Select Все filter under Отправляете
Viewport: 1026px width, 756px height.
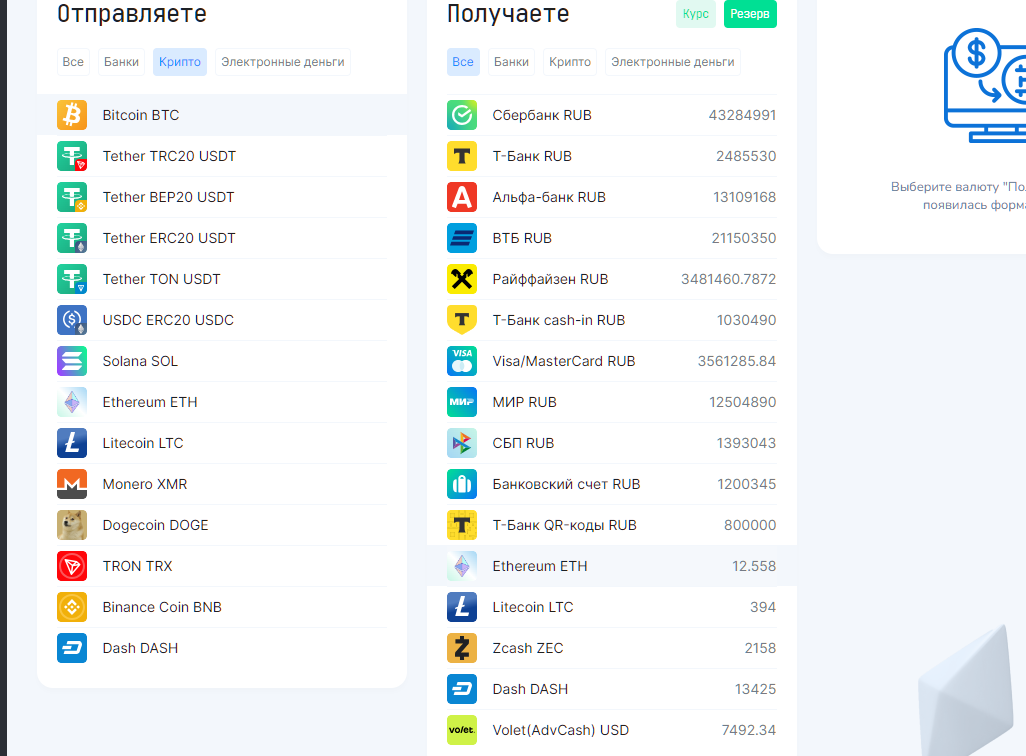[x=73, y=62]
